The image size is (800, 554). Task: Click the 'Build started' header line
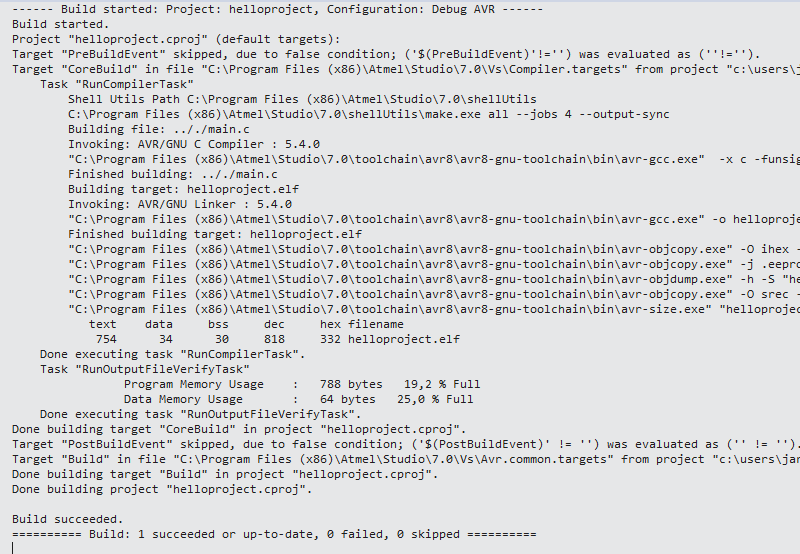[x=278, y=9]
